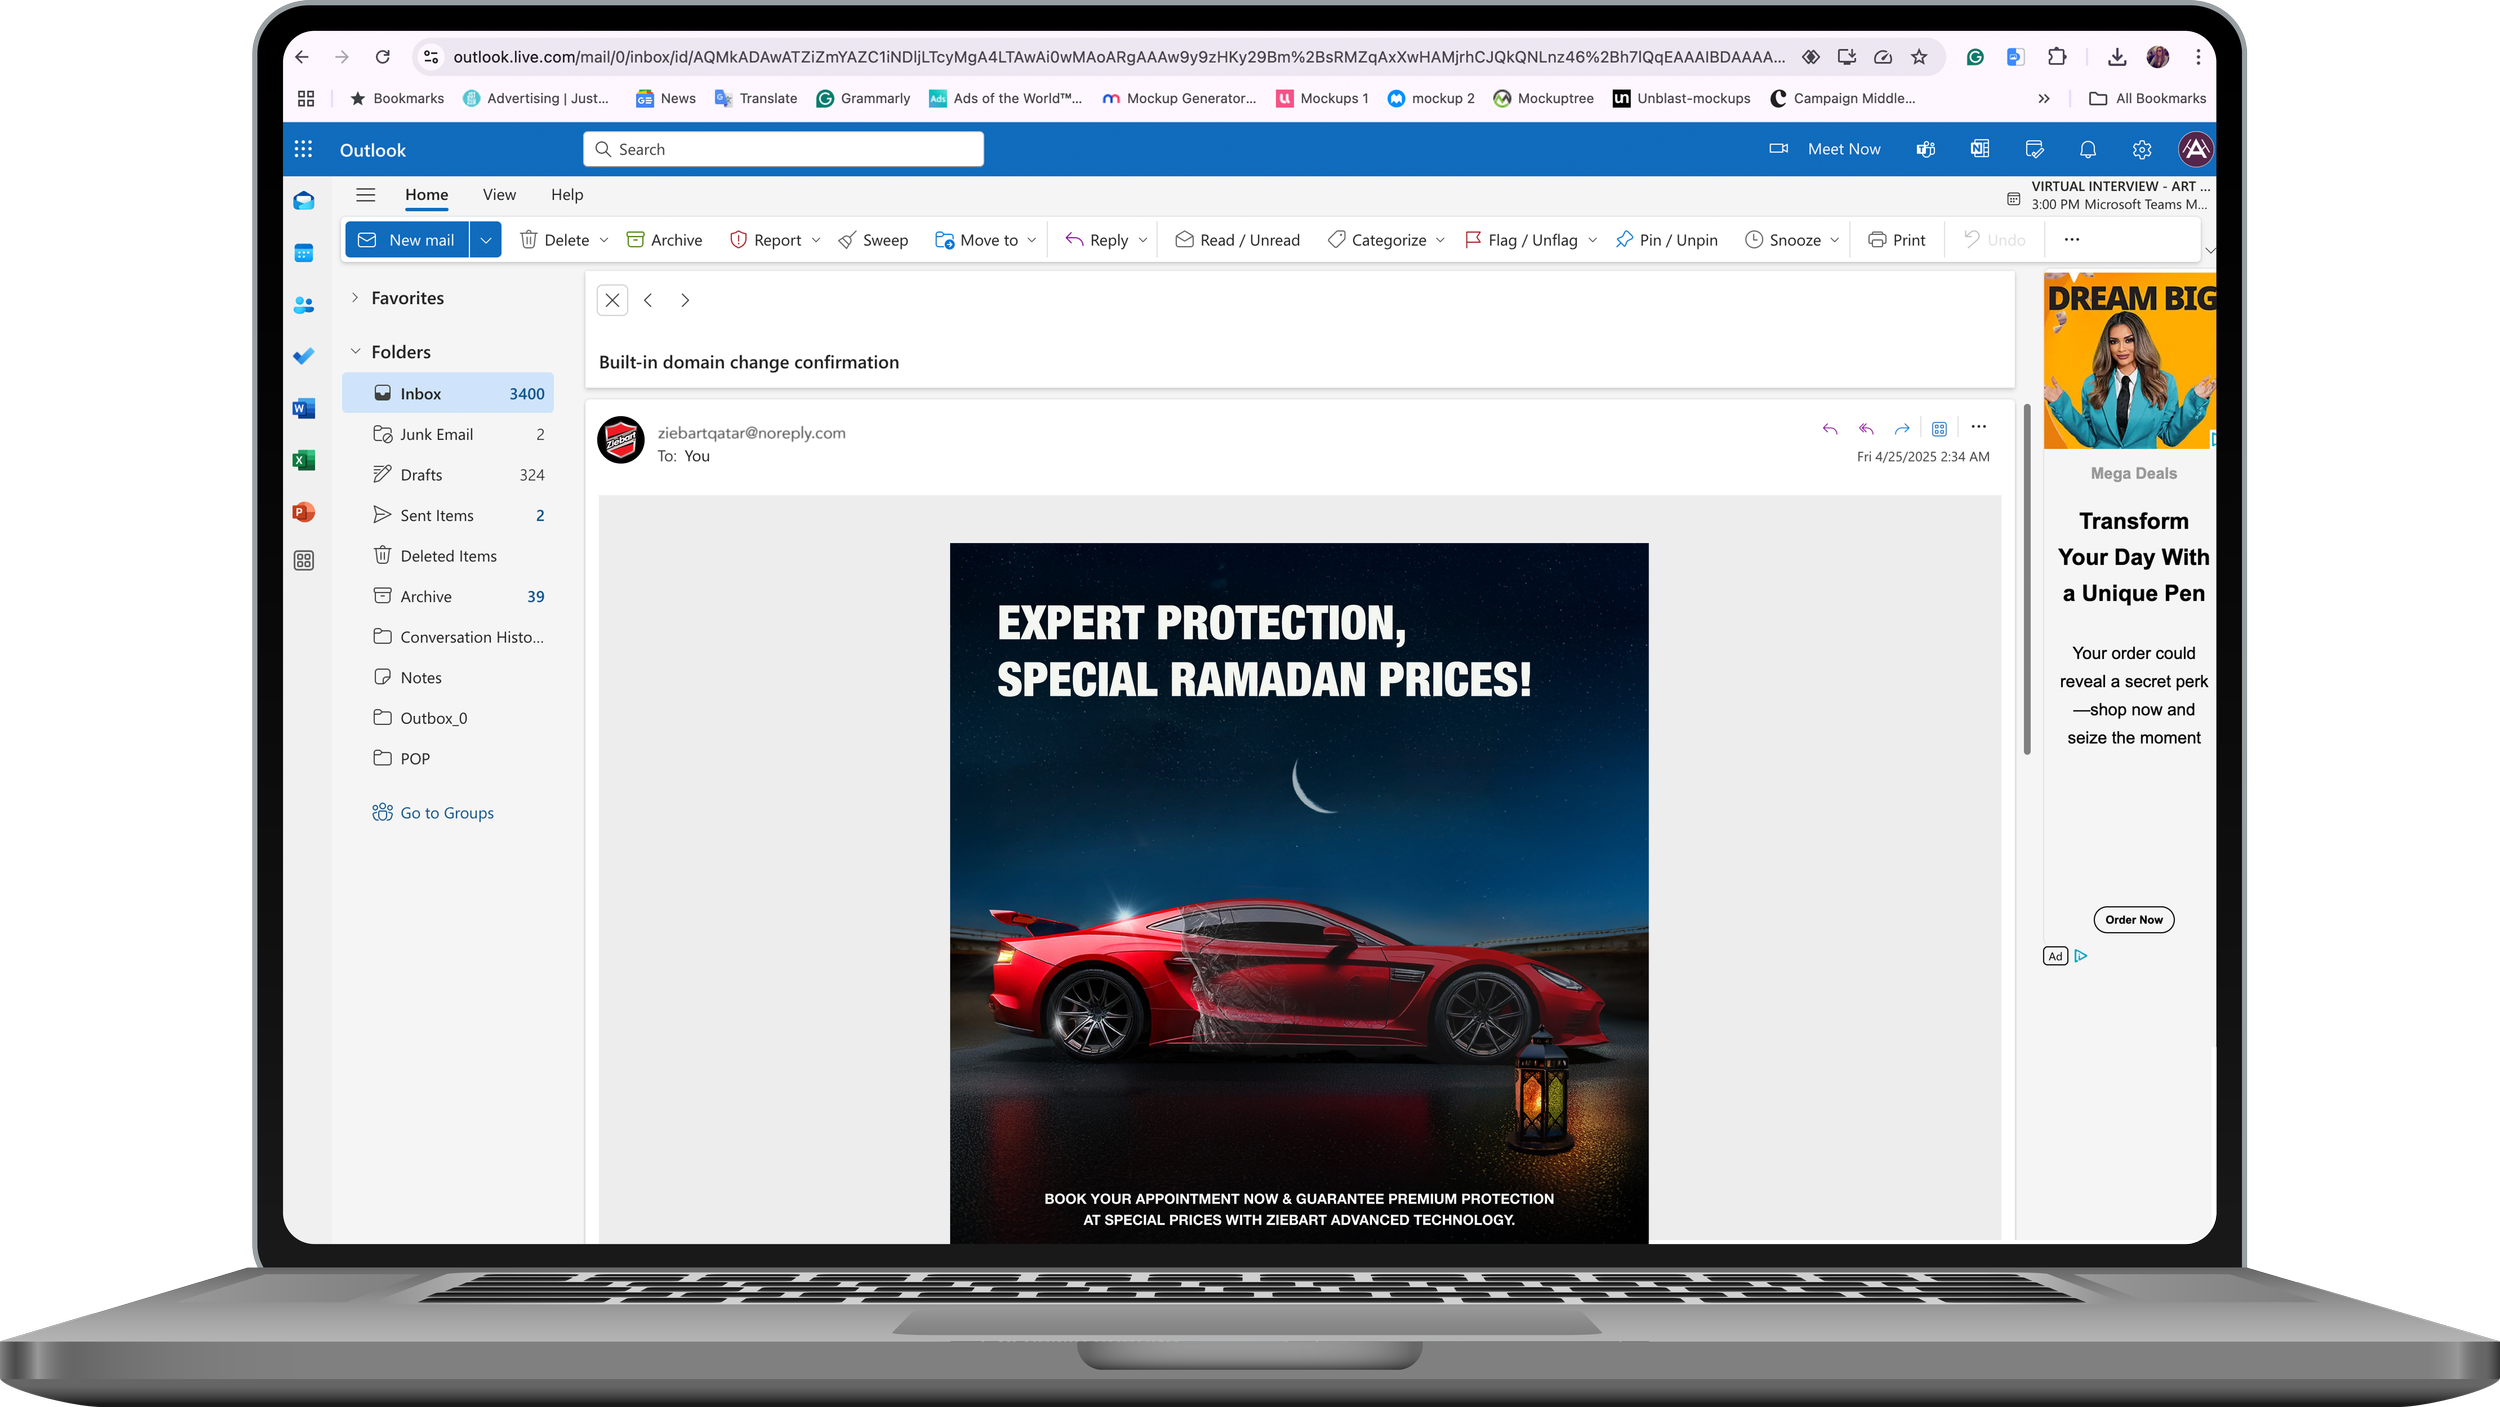Open the Outlook app launcher grid

click(303, 149)
